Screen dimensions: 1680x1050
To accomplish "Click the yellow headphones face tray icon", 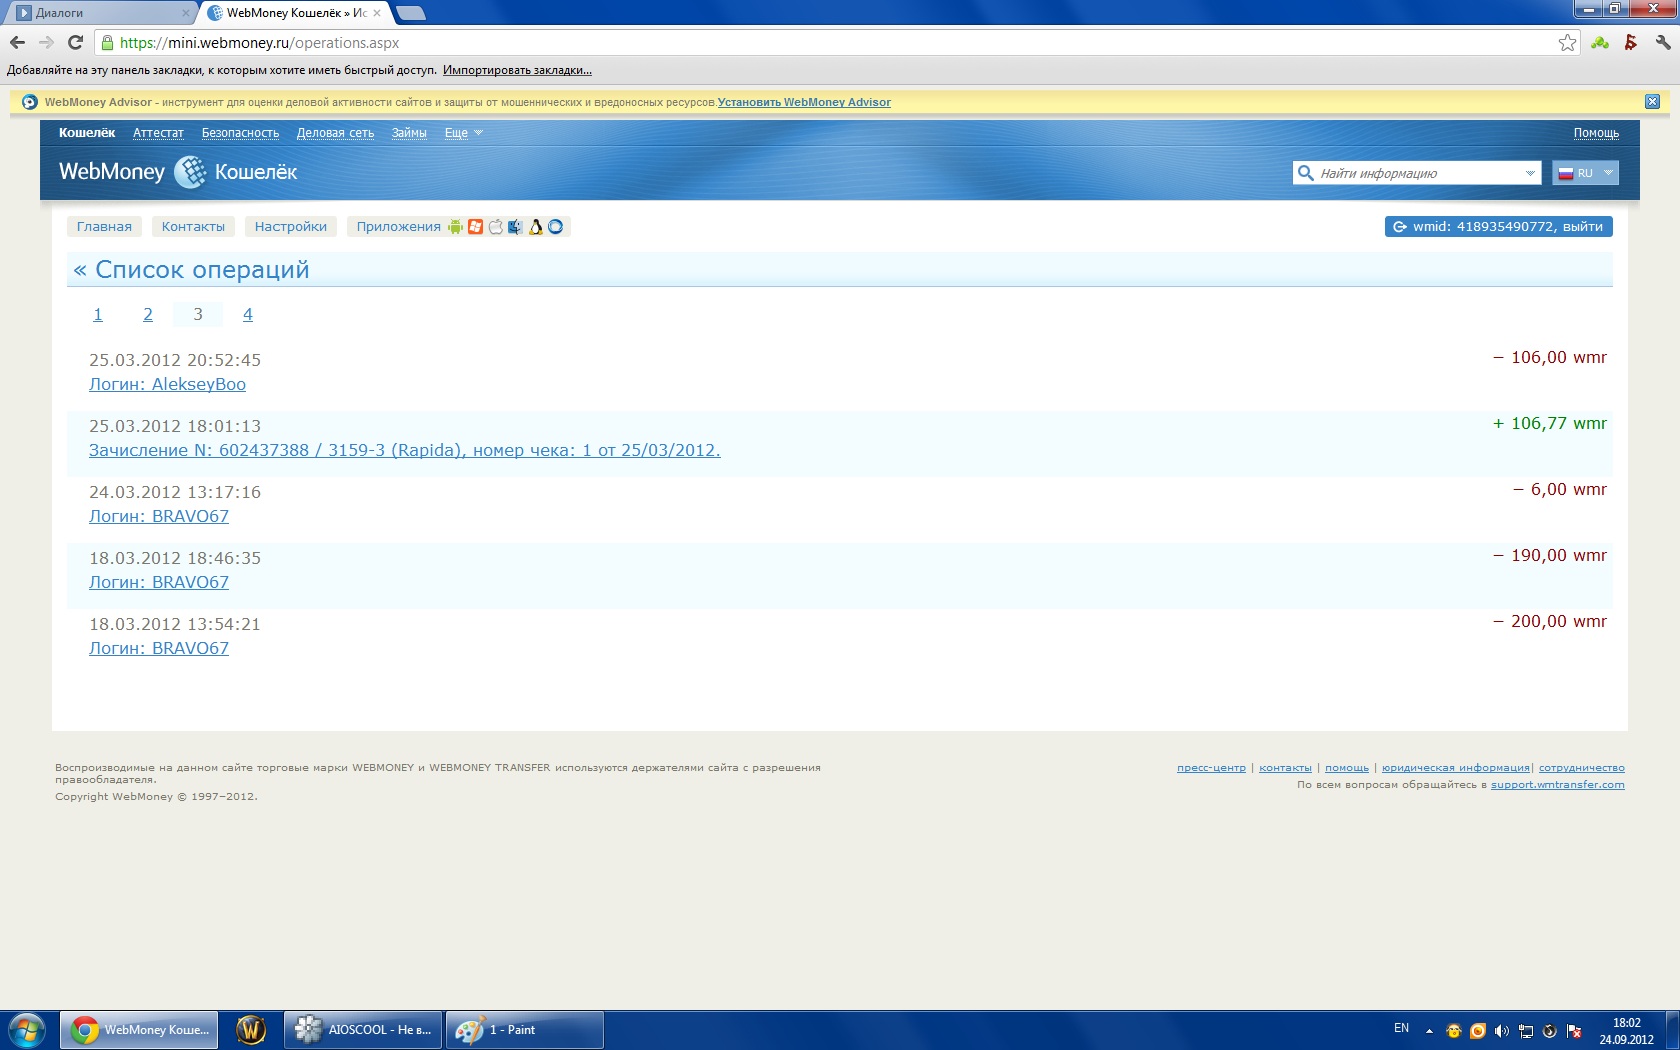I will [1454, 1031].
